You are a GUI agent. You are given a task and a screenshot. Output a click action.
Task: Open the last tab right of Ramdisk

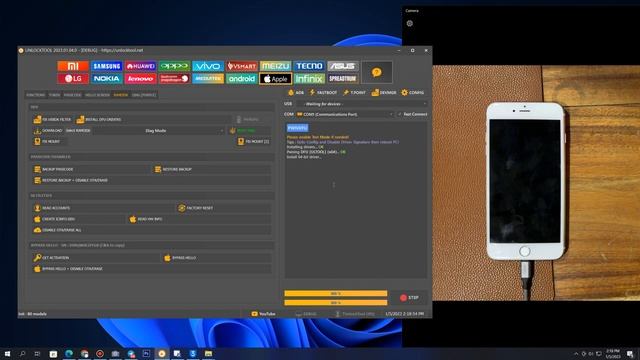(143, 95)
